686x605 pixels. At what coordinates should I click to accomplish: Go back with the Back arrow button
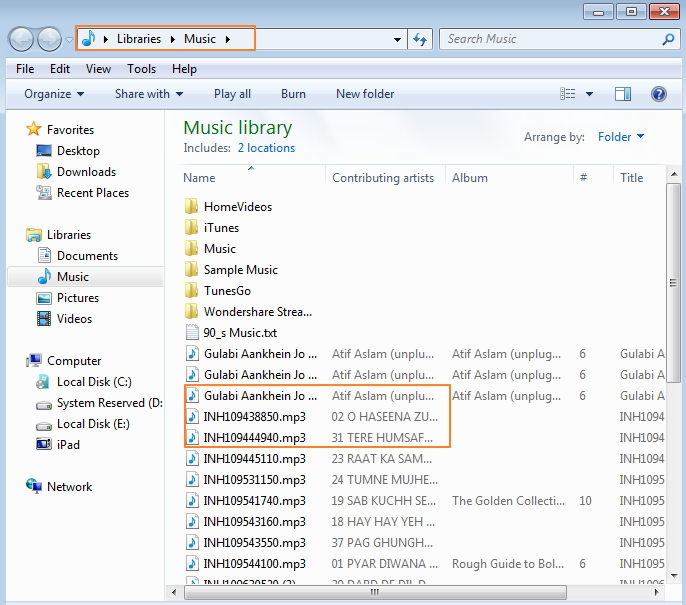point(21,39)
